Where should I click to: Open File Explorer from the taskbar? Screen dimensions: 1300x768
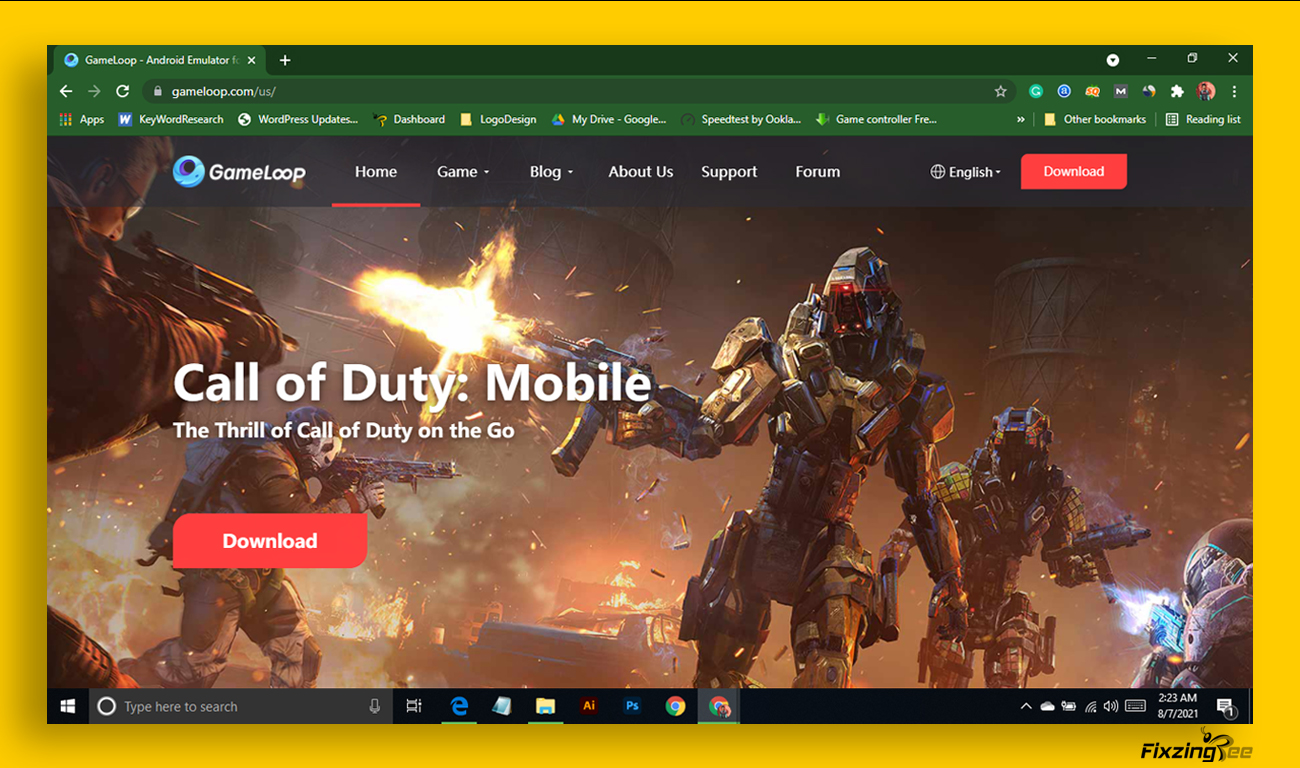[545, 706]
